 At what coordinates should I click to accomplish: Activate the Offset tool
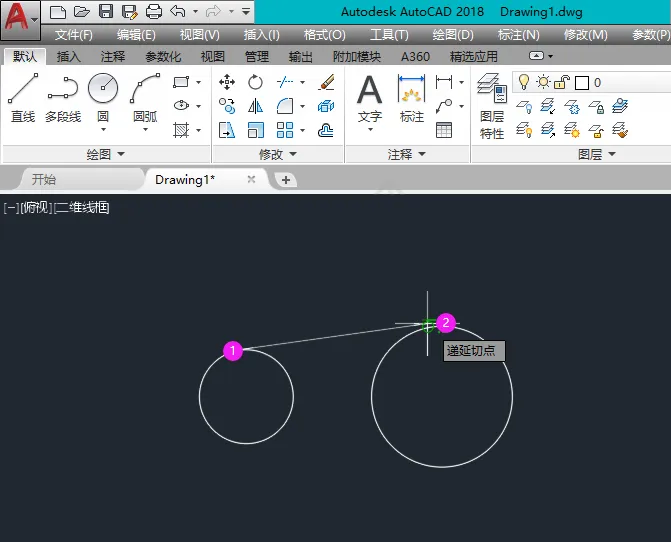click(326, 130)
